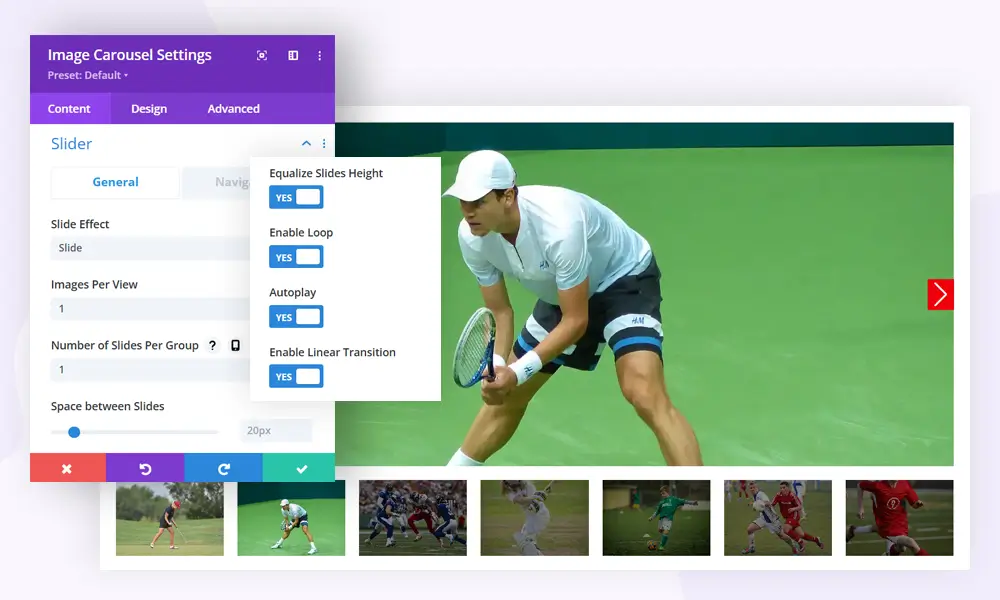Click the help question mark for Slides Per Group
This screenshot has width=1000, height=600.
click(212, 345)
